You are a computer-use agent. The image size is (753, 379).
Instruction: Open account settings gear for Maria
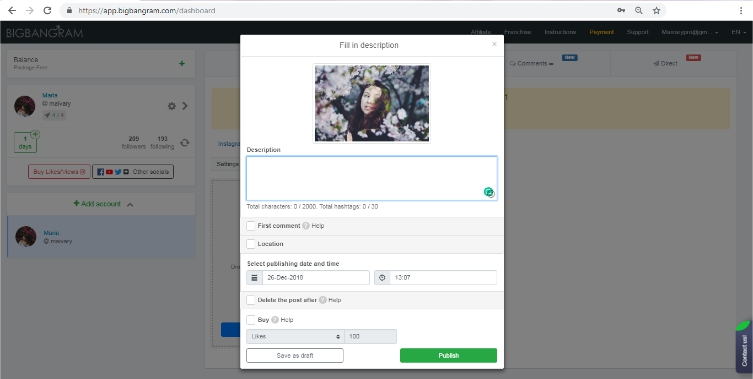pos(171,106)
